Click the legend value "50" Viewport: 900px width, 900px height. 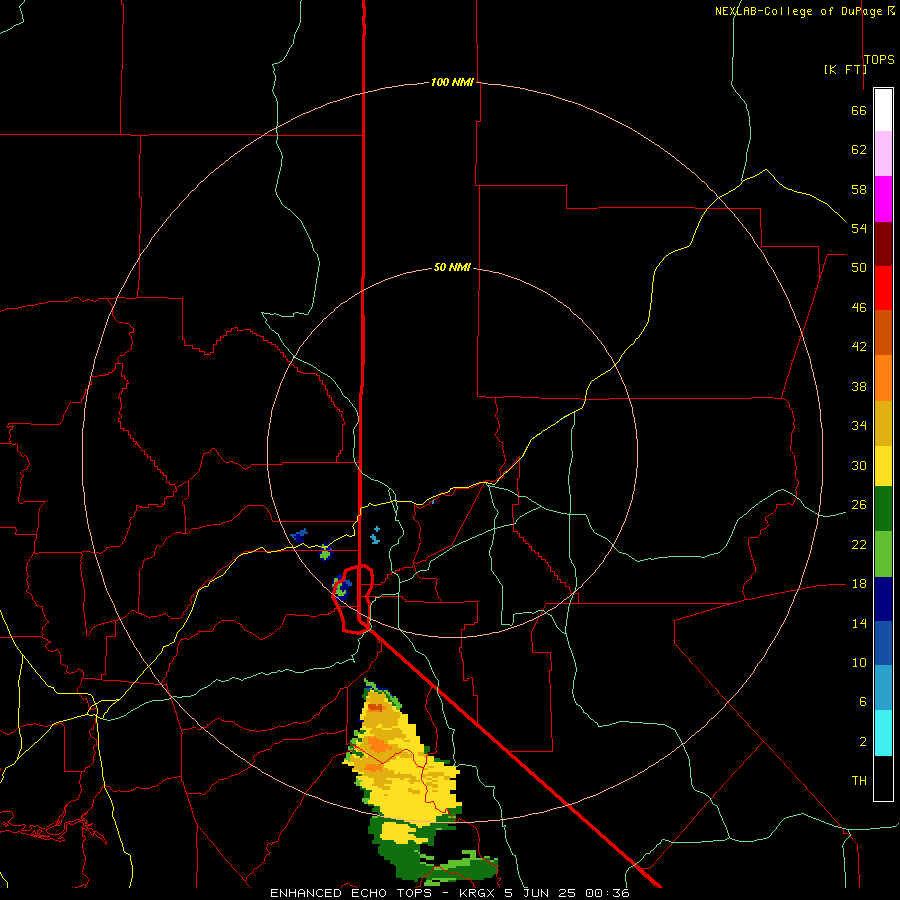coord(859,268)
